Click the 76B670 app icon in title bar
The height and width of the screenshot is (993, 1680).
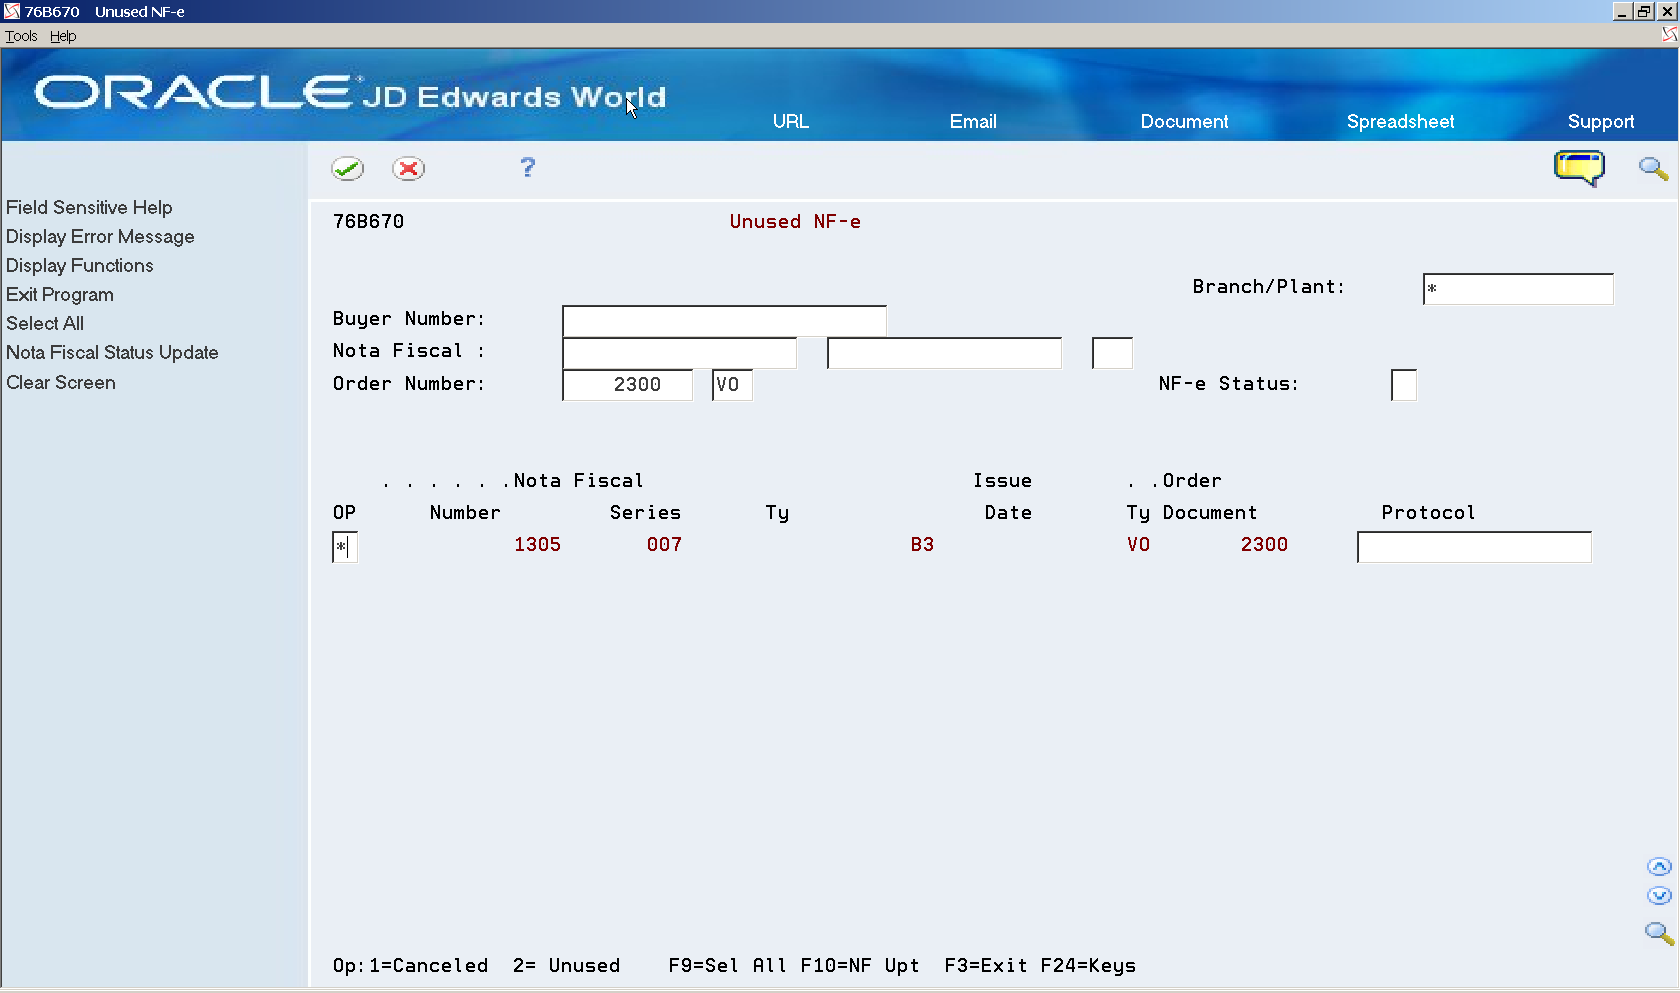point(12,11)
